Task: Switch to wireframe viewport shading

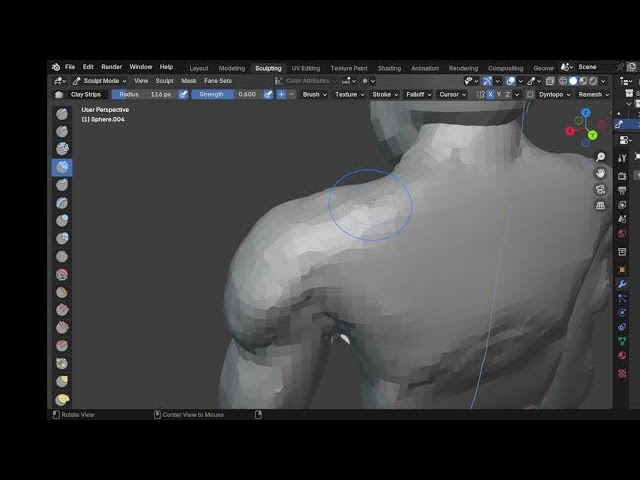Action: coord(563,81)
